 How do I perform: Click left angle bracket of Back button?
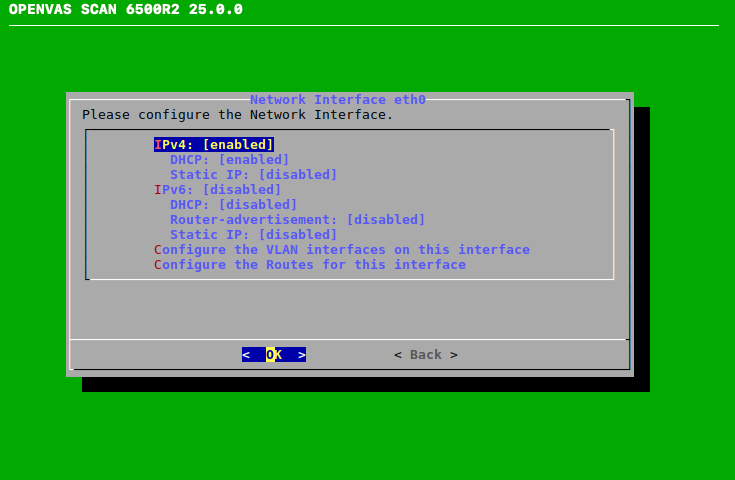398,355
